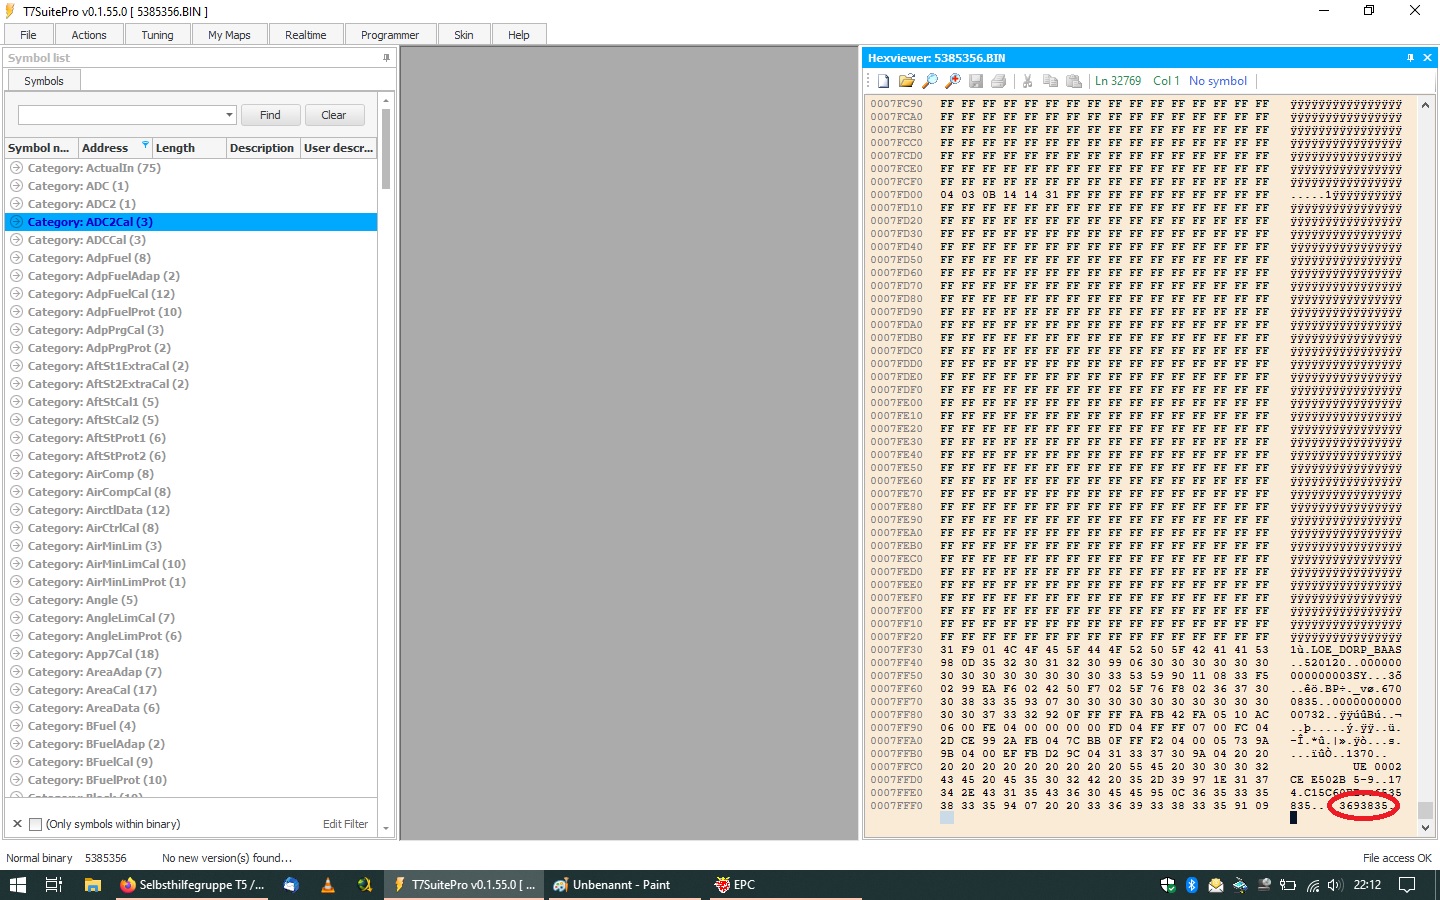Click the Address column filter icon
The height and width of the screenshot is (900, 1440).
point(145,145)
